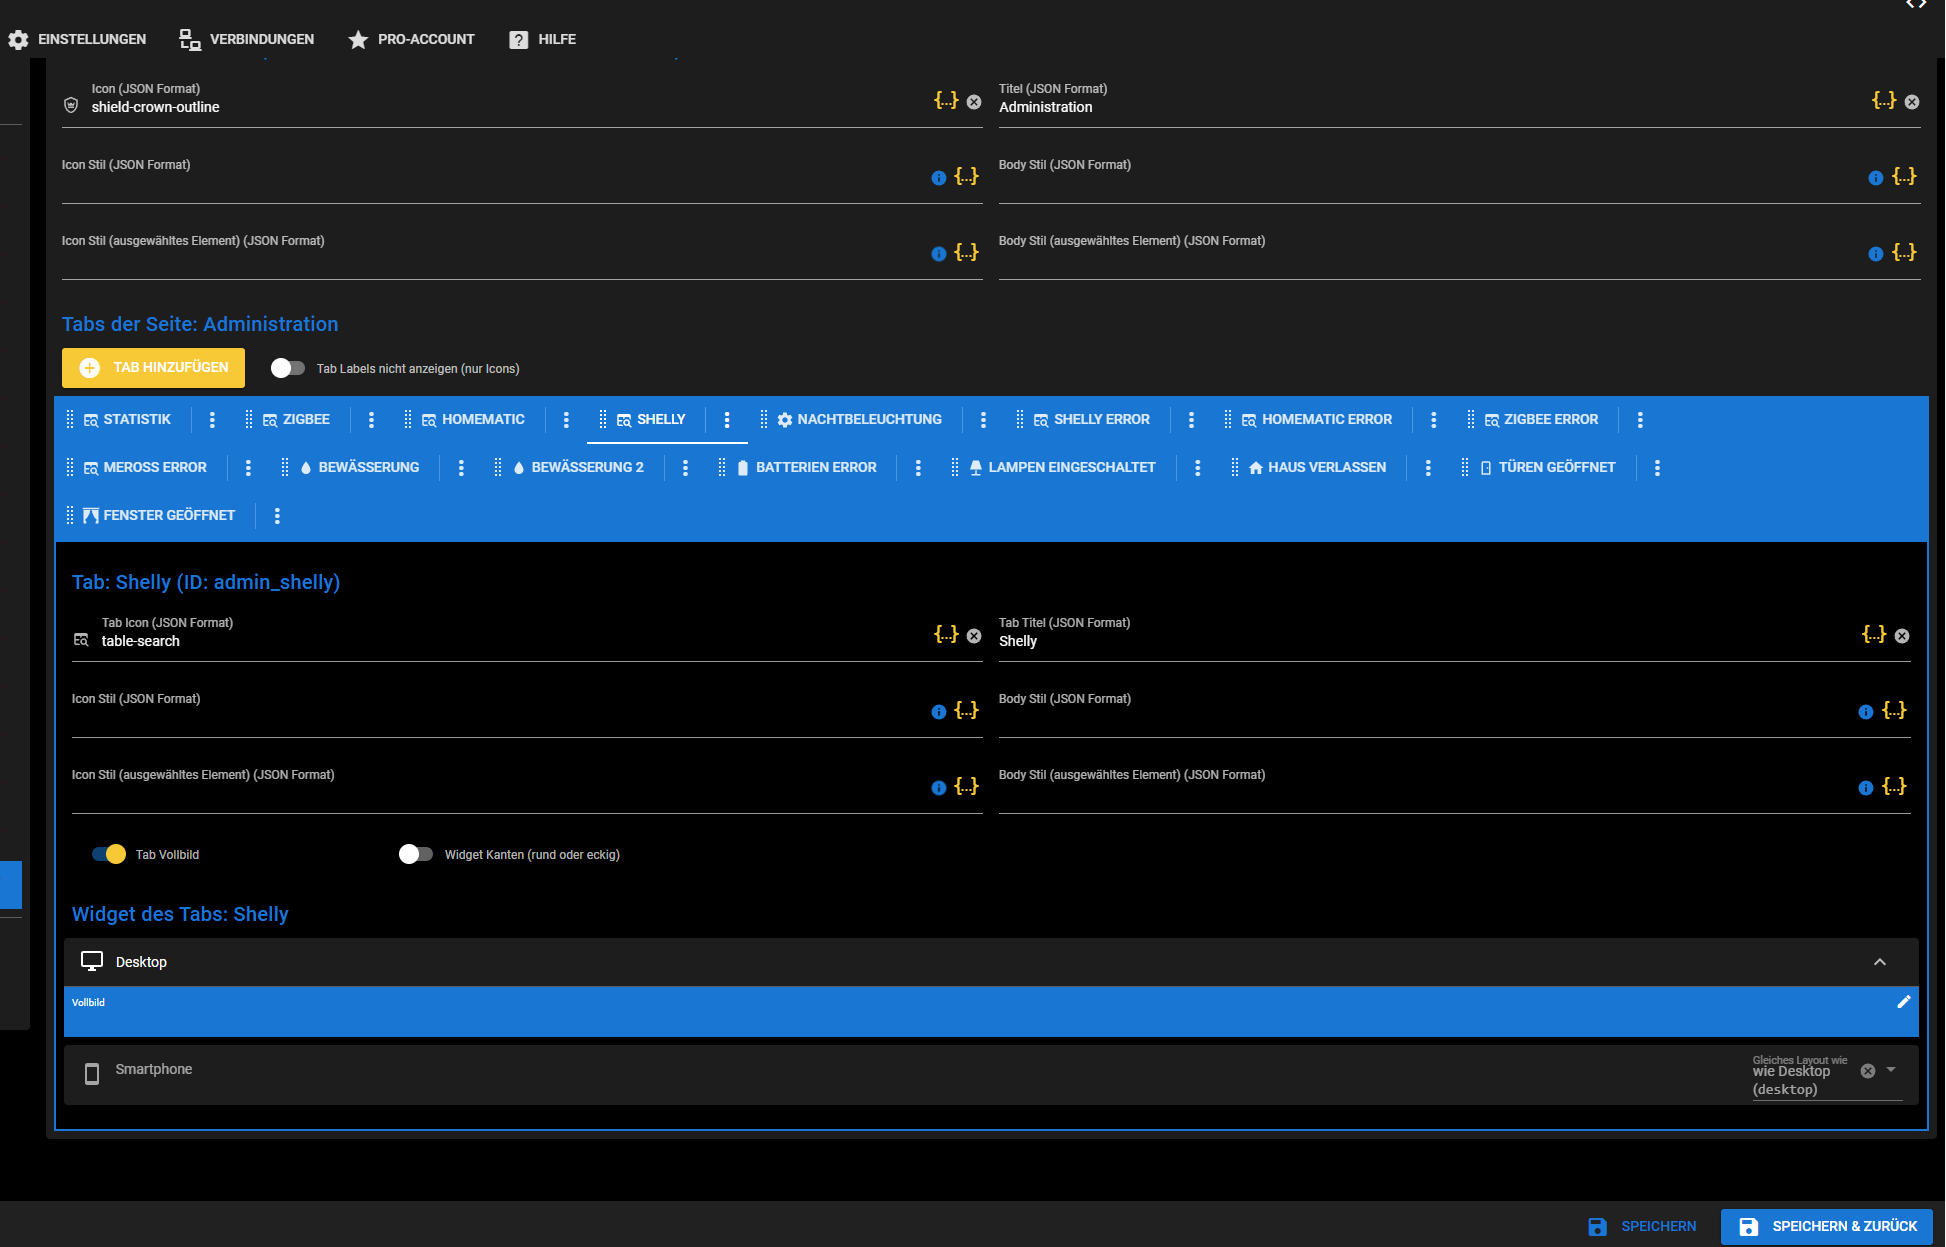Switch to Zigbee tab

(296, 420)
